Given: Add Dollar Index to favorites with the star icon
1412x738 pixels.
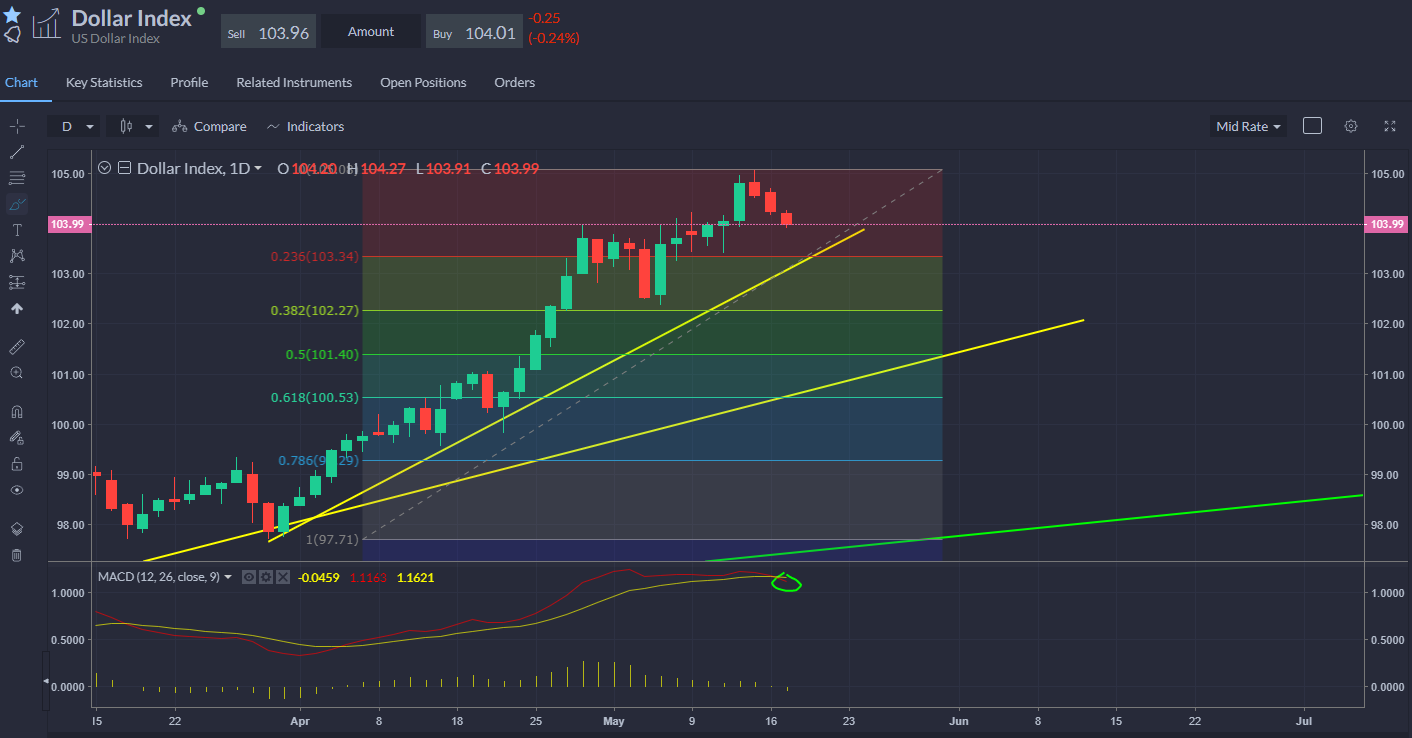Looking at the screenshot, I should point(12,15).
